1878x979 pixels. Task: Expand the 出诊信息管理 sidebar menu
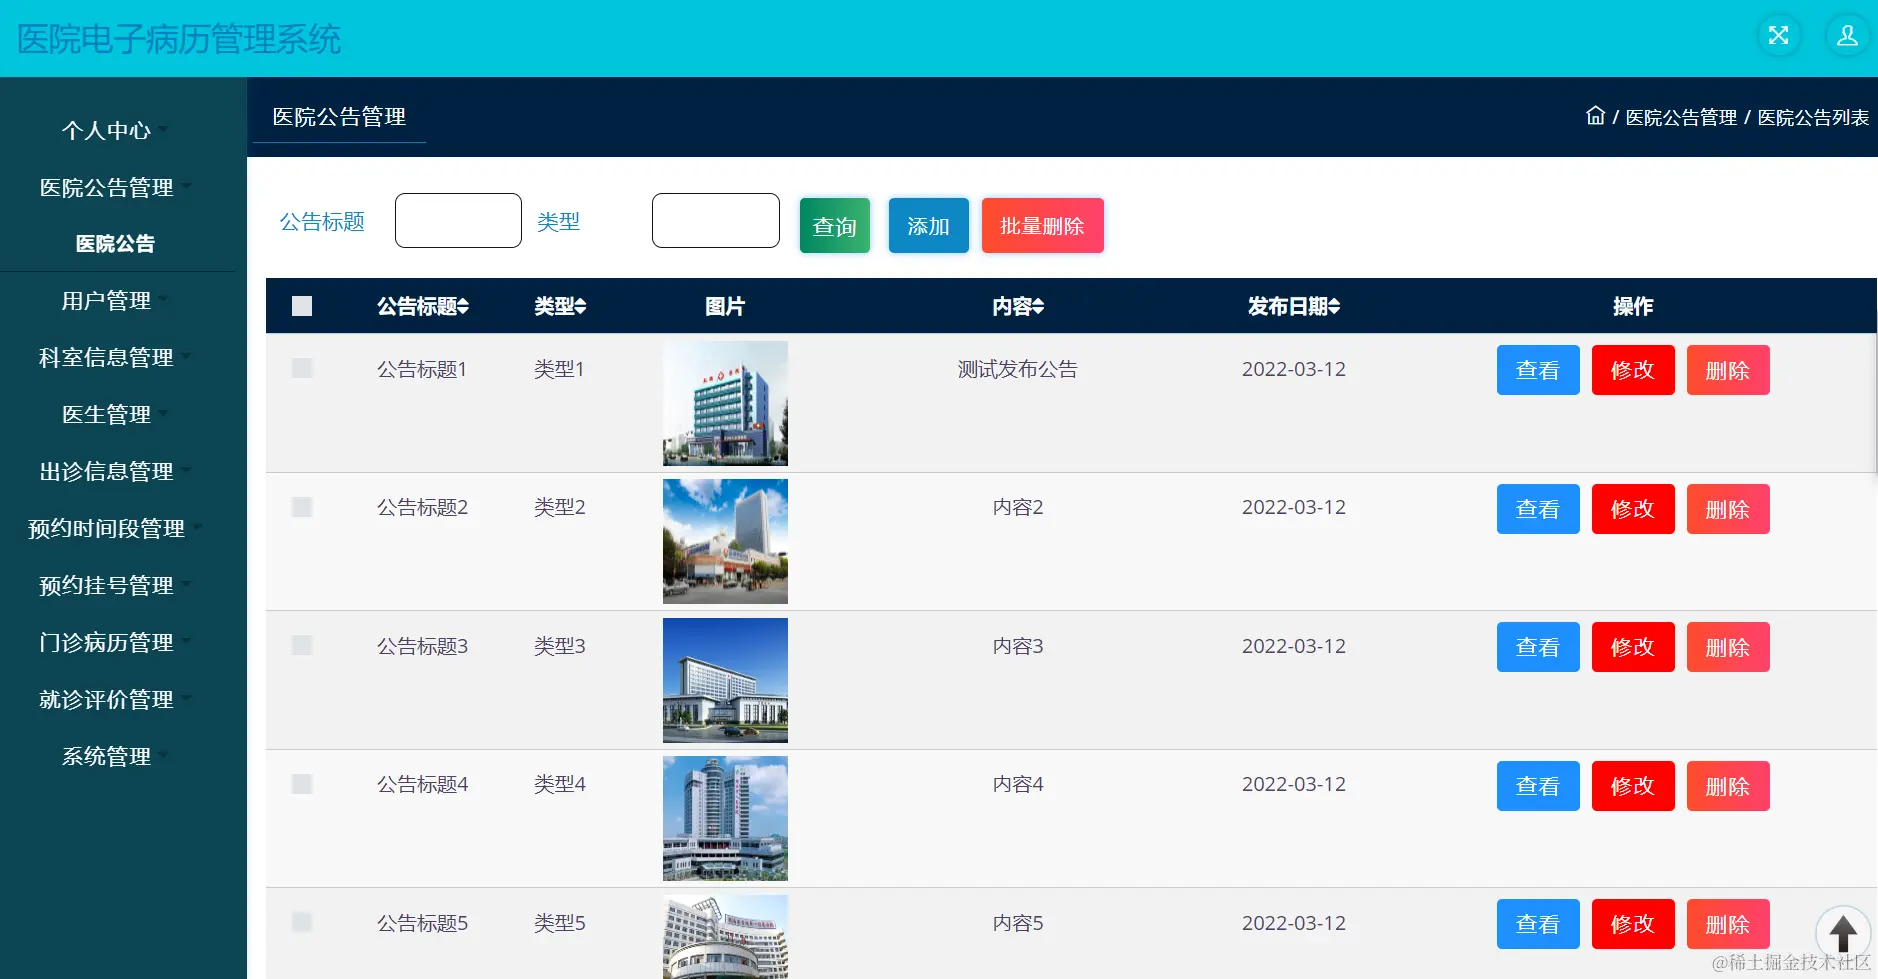[x=116, y=471]
